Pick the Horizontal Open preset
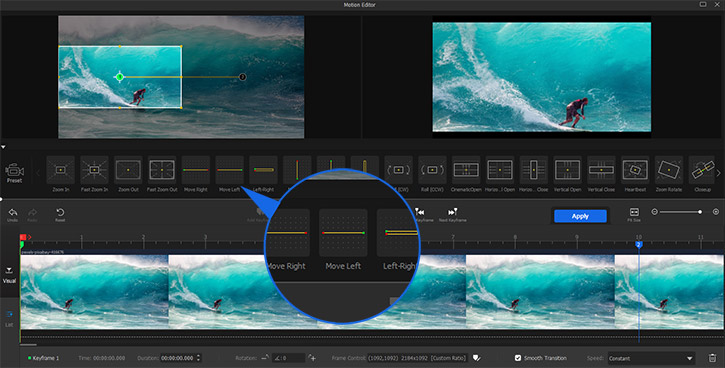 [500, 170]
